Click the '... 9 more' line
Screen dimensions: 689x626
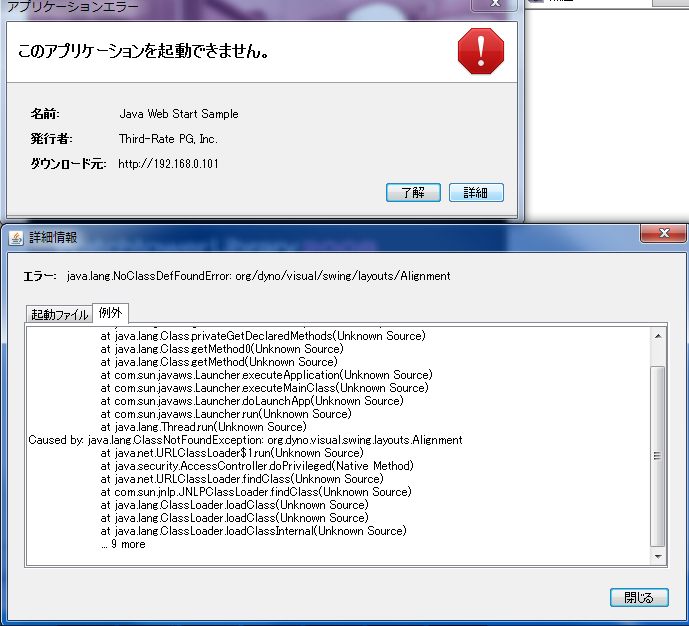click(x=123, y=544)
